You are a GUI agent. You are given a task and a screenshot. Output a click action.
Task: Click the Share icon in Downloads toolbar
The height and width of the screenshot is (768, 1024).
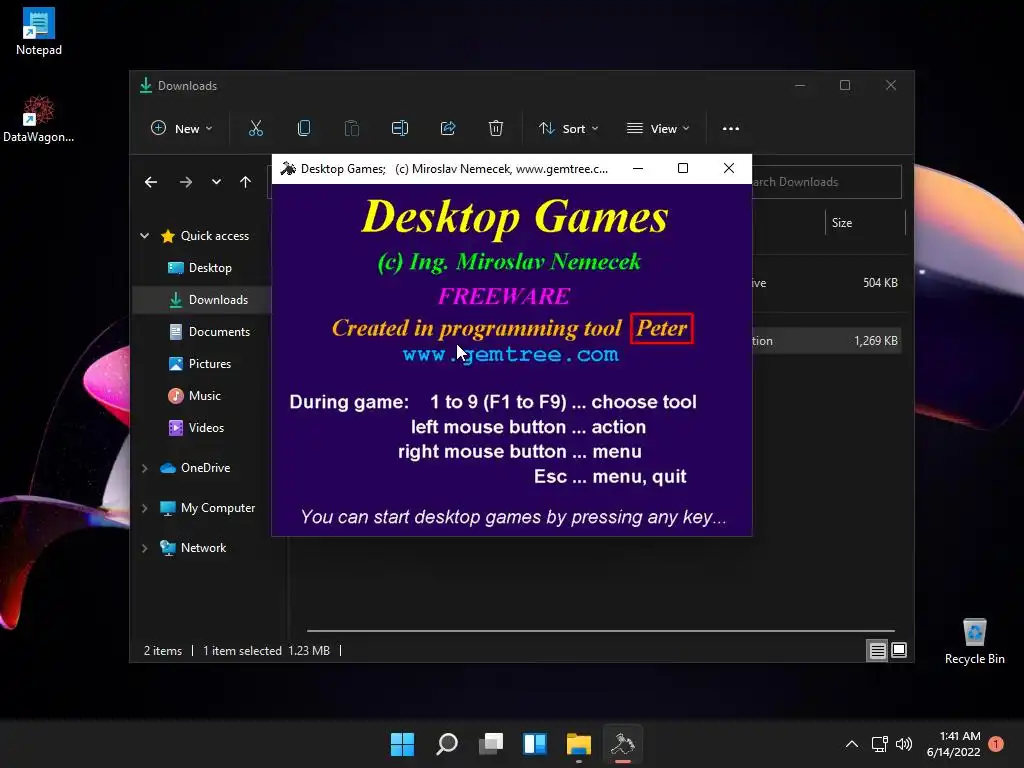coord(448,129)
